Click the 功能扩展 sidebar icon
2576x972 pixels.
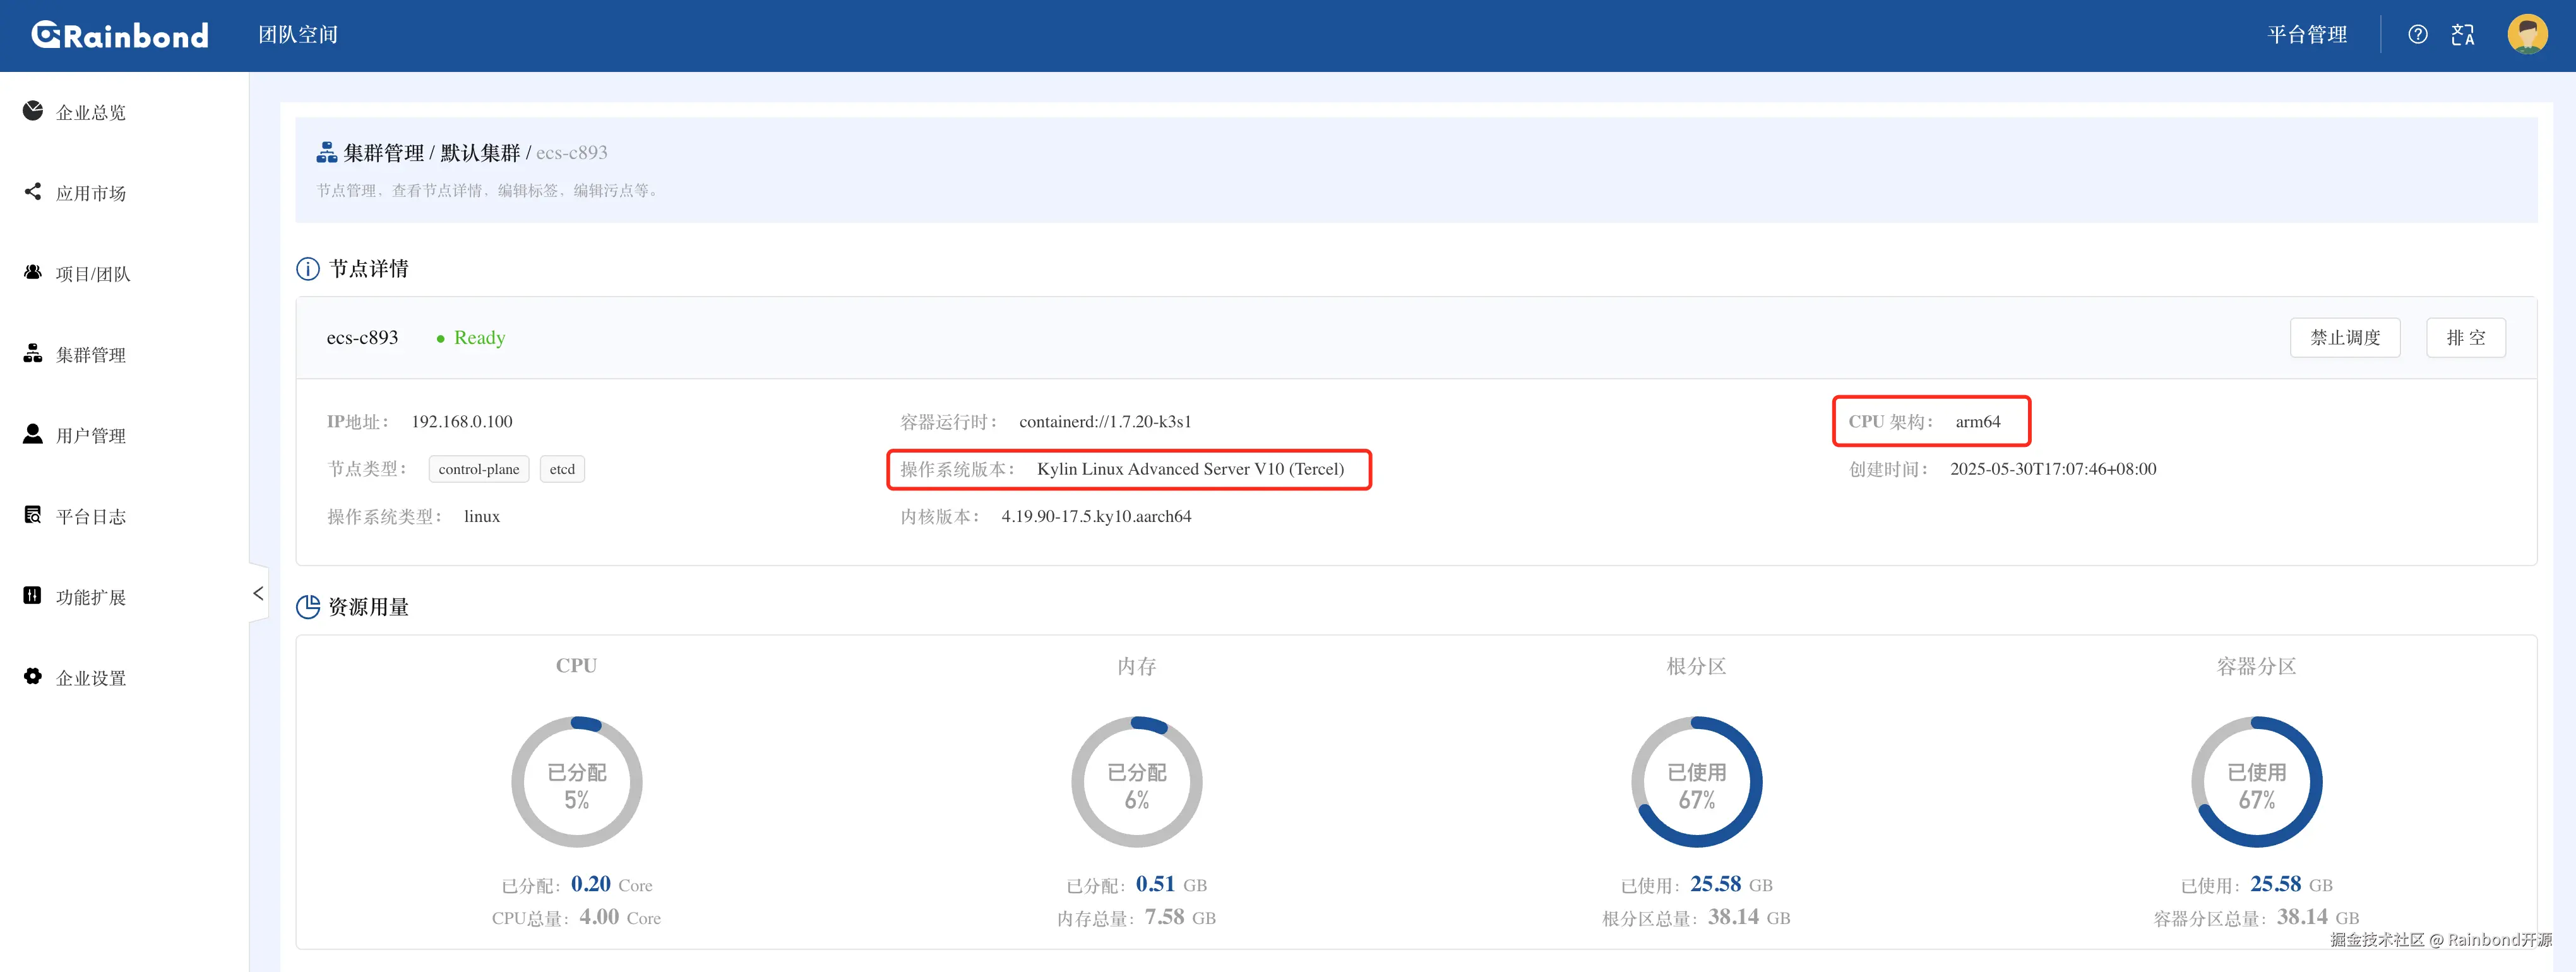tap(33, 596)
